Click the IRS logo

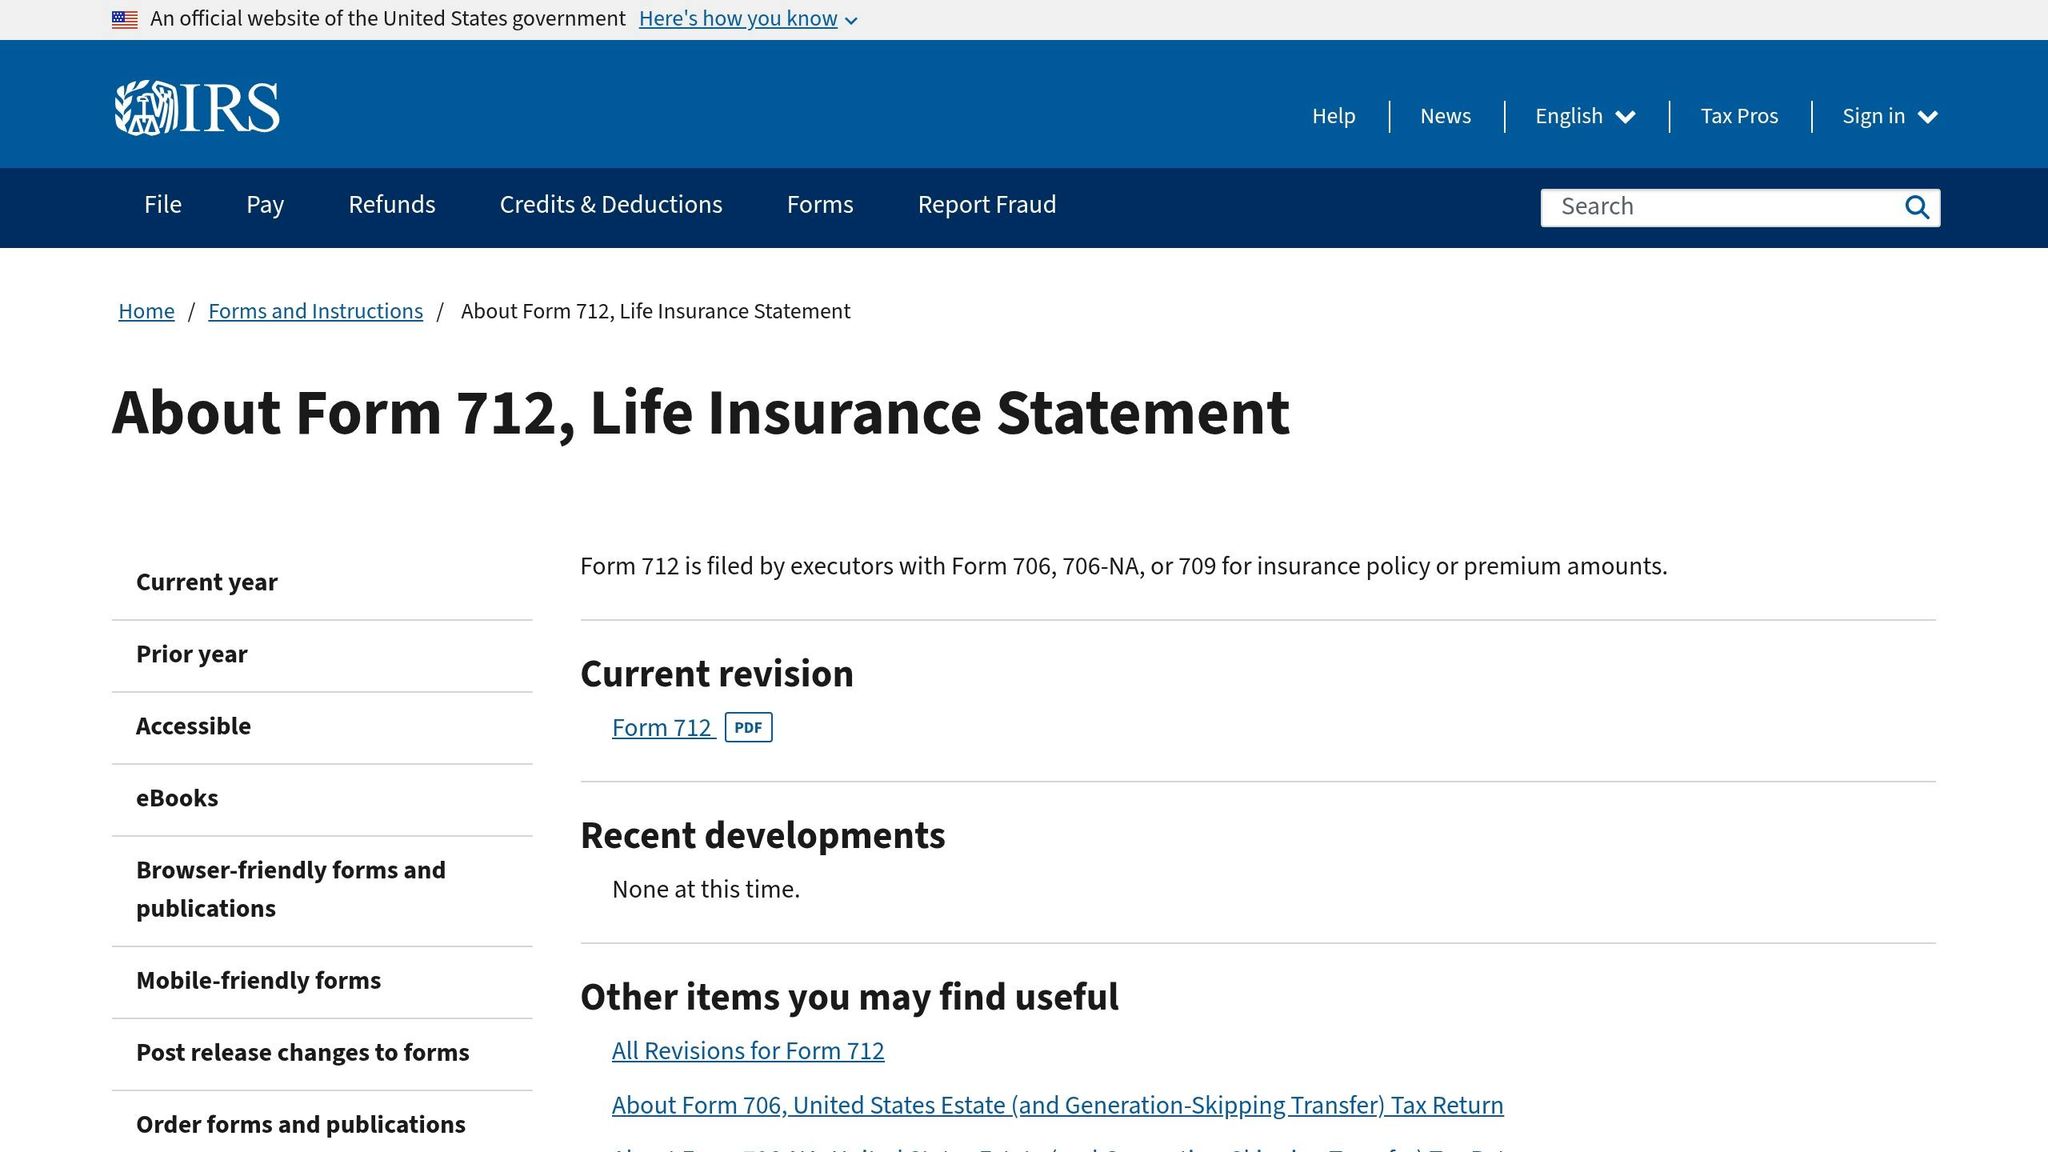click(197, 108)
